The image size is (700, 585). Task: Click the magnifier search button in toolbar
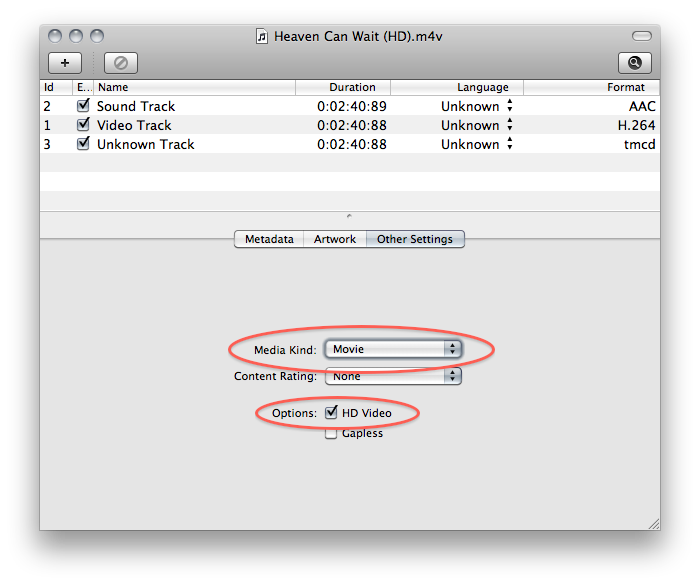634,62
